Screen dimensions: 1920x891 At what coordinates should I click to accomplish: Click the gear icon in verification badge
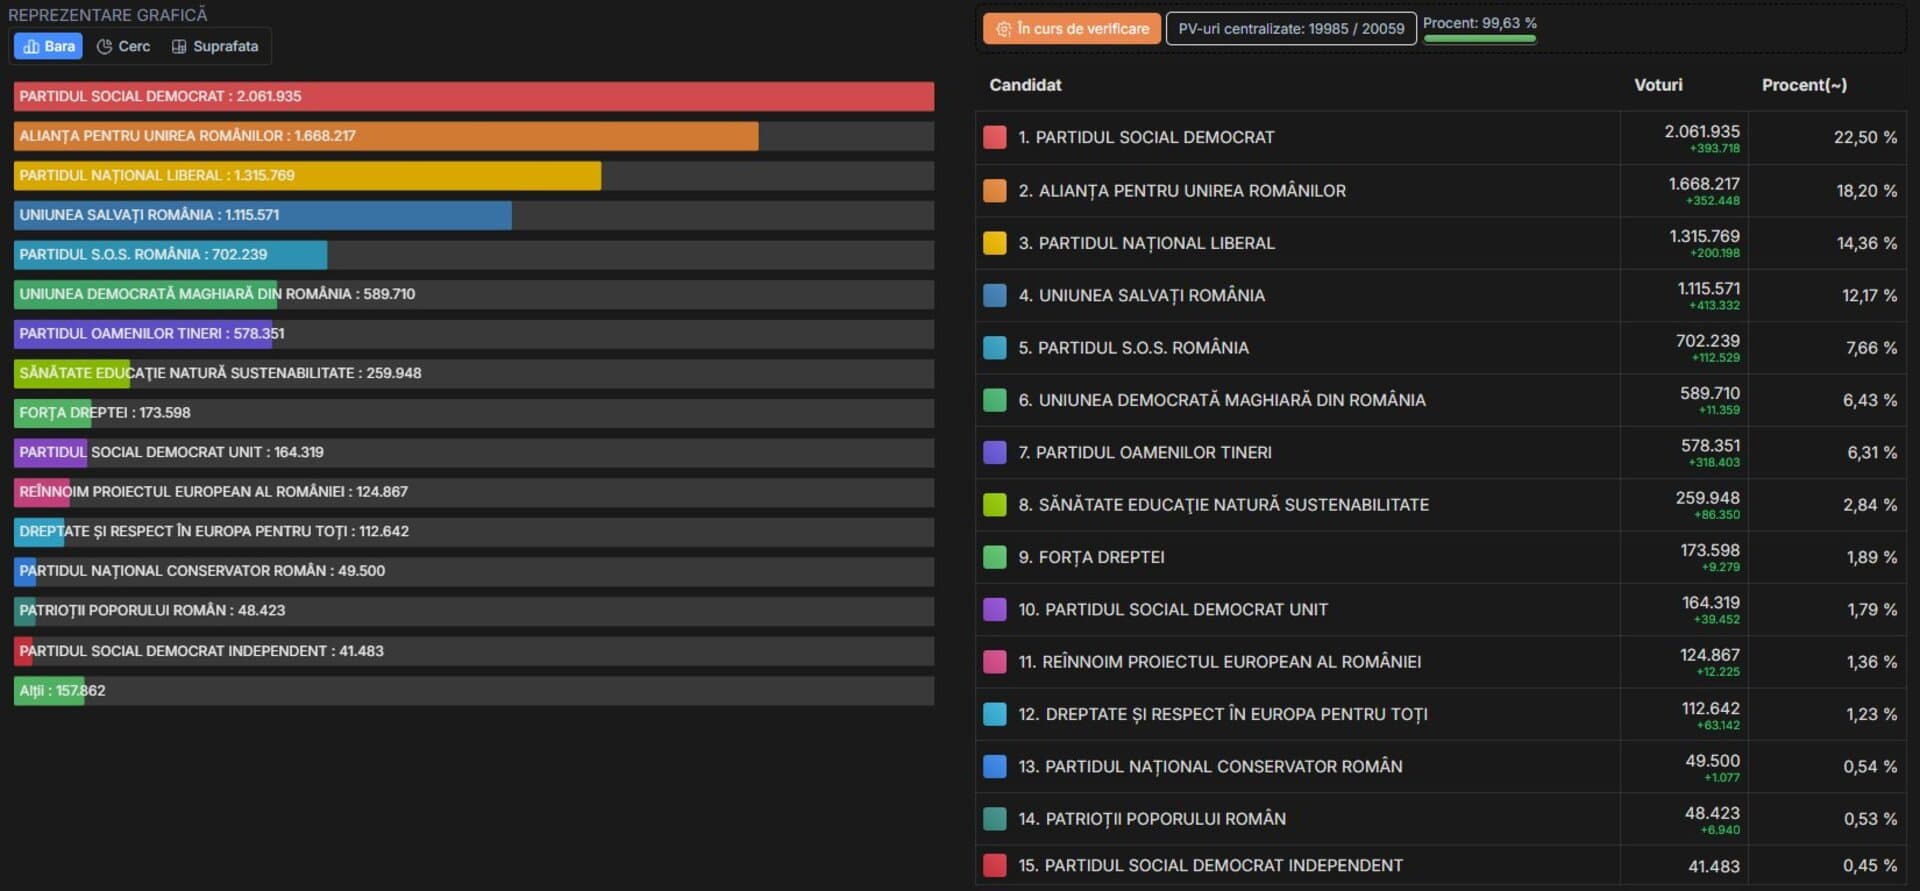click(1003, 29)
